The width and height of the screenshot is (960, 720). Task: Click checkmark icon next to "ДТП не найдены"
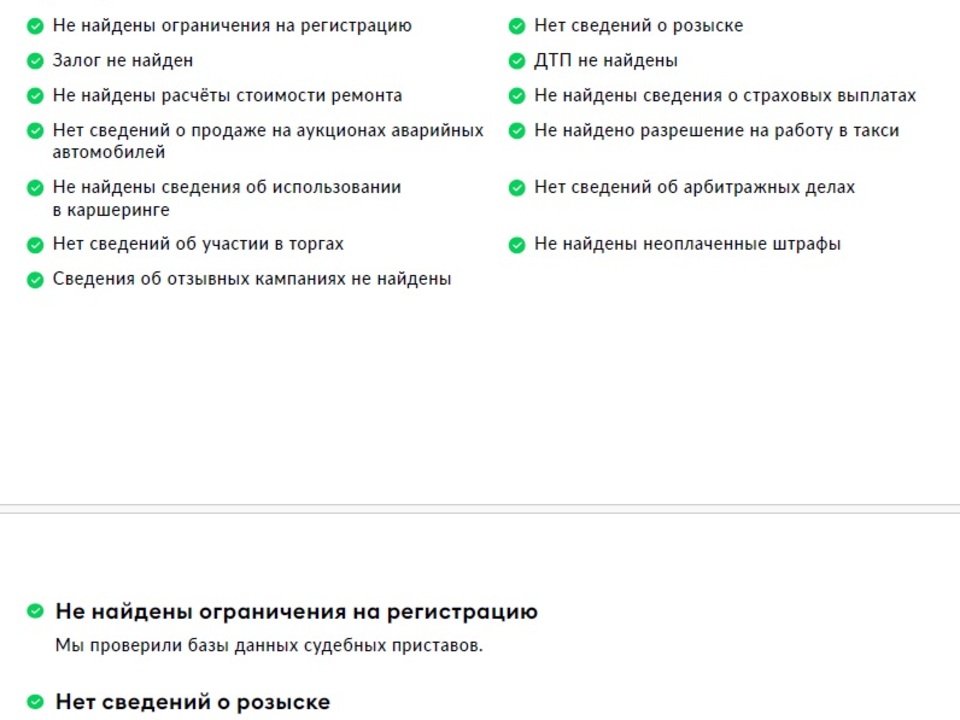(x=516, y=61)
